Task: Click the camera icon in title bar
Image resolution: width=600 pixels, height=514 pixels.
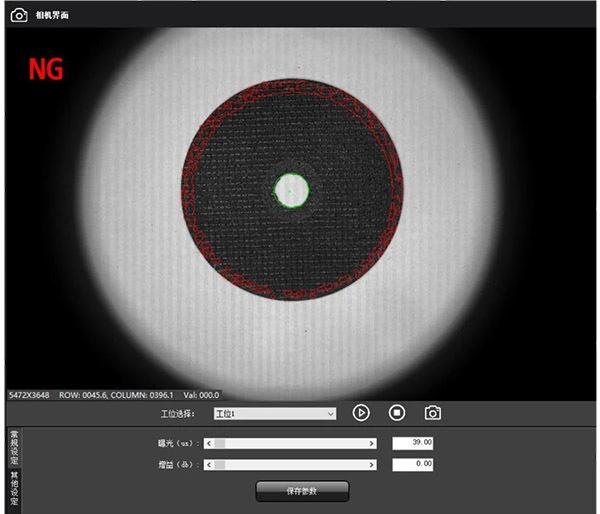Action: (19, 15)
